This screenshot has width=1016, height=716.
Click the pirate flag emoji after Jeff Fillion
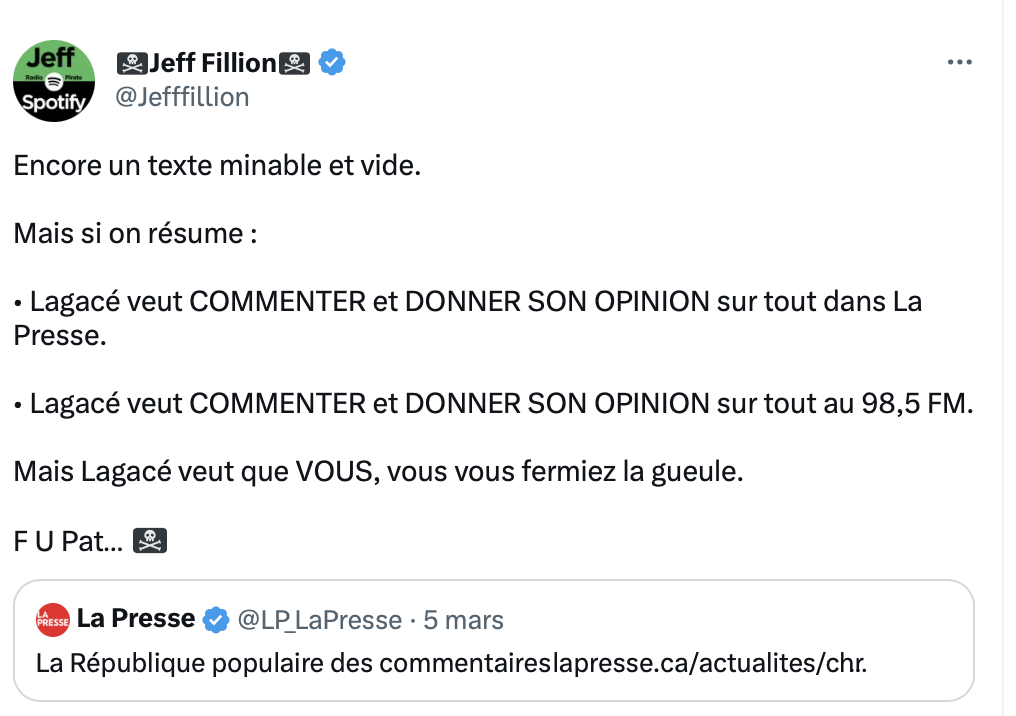pos(294,64)
